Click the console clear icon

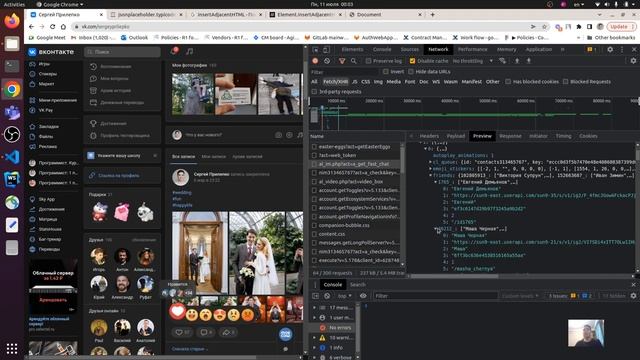pos(327,296)
